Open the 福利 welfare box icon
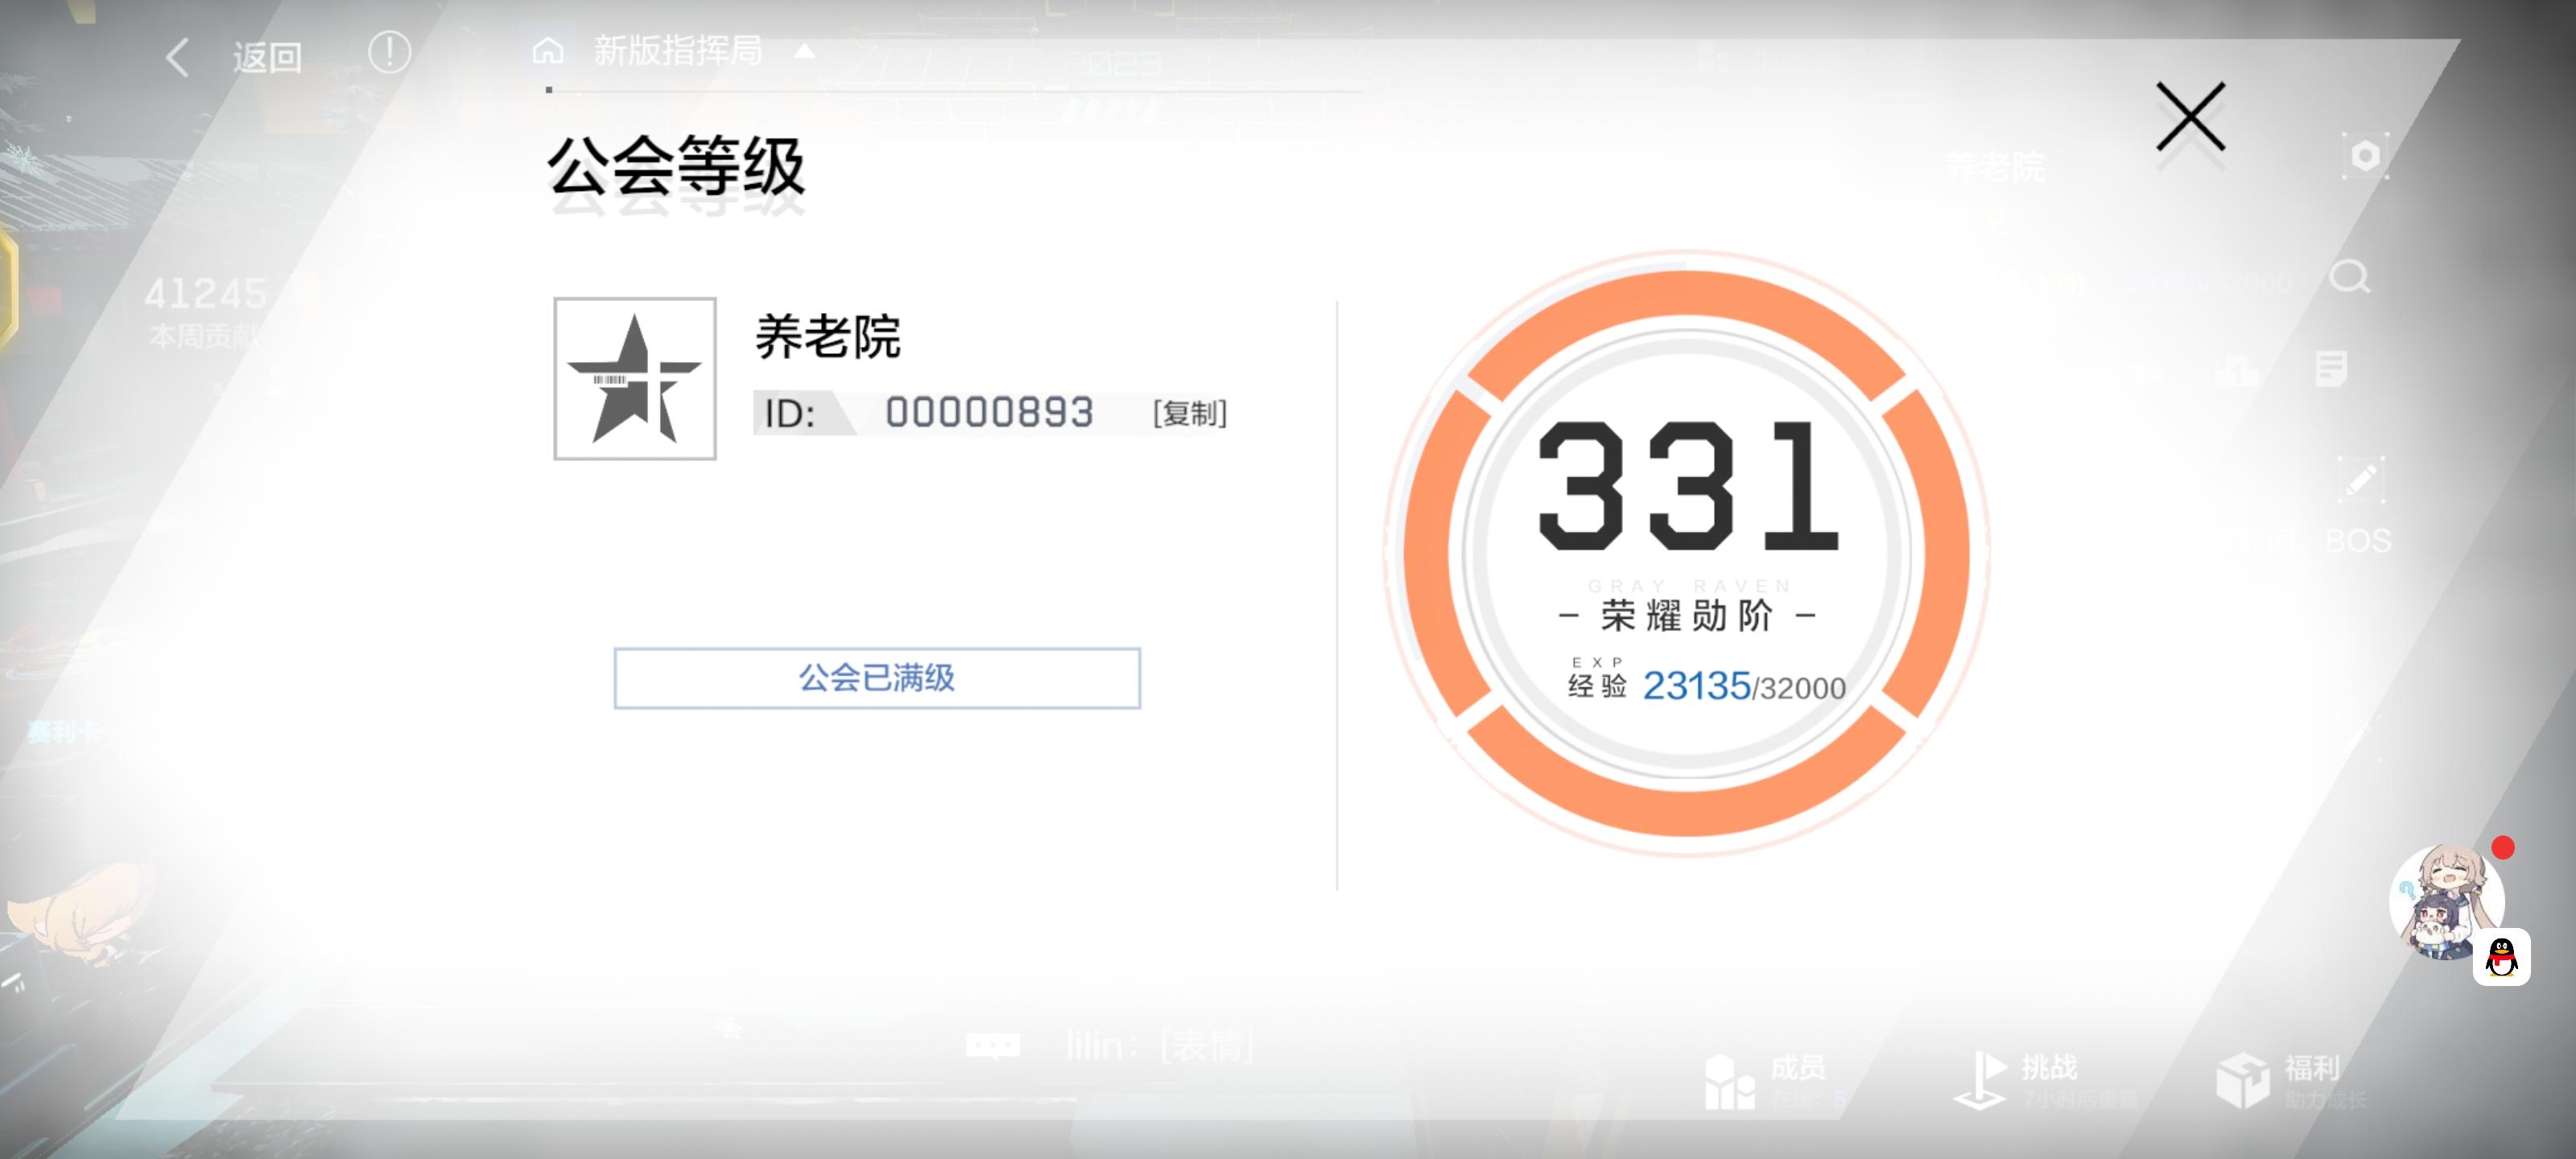This screenshot has height=1159, width=2576. [2244, 1080]
